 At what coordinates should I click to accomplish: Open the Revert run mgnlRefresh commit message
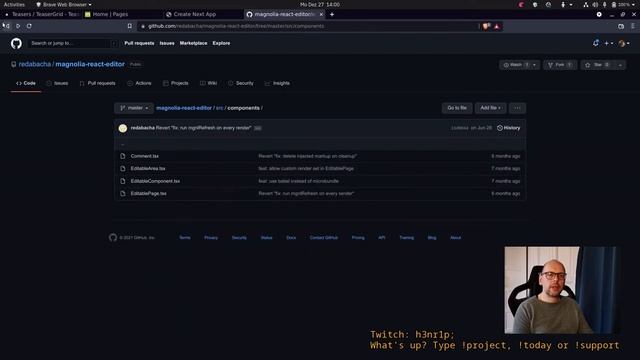pos(203,128)
